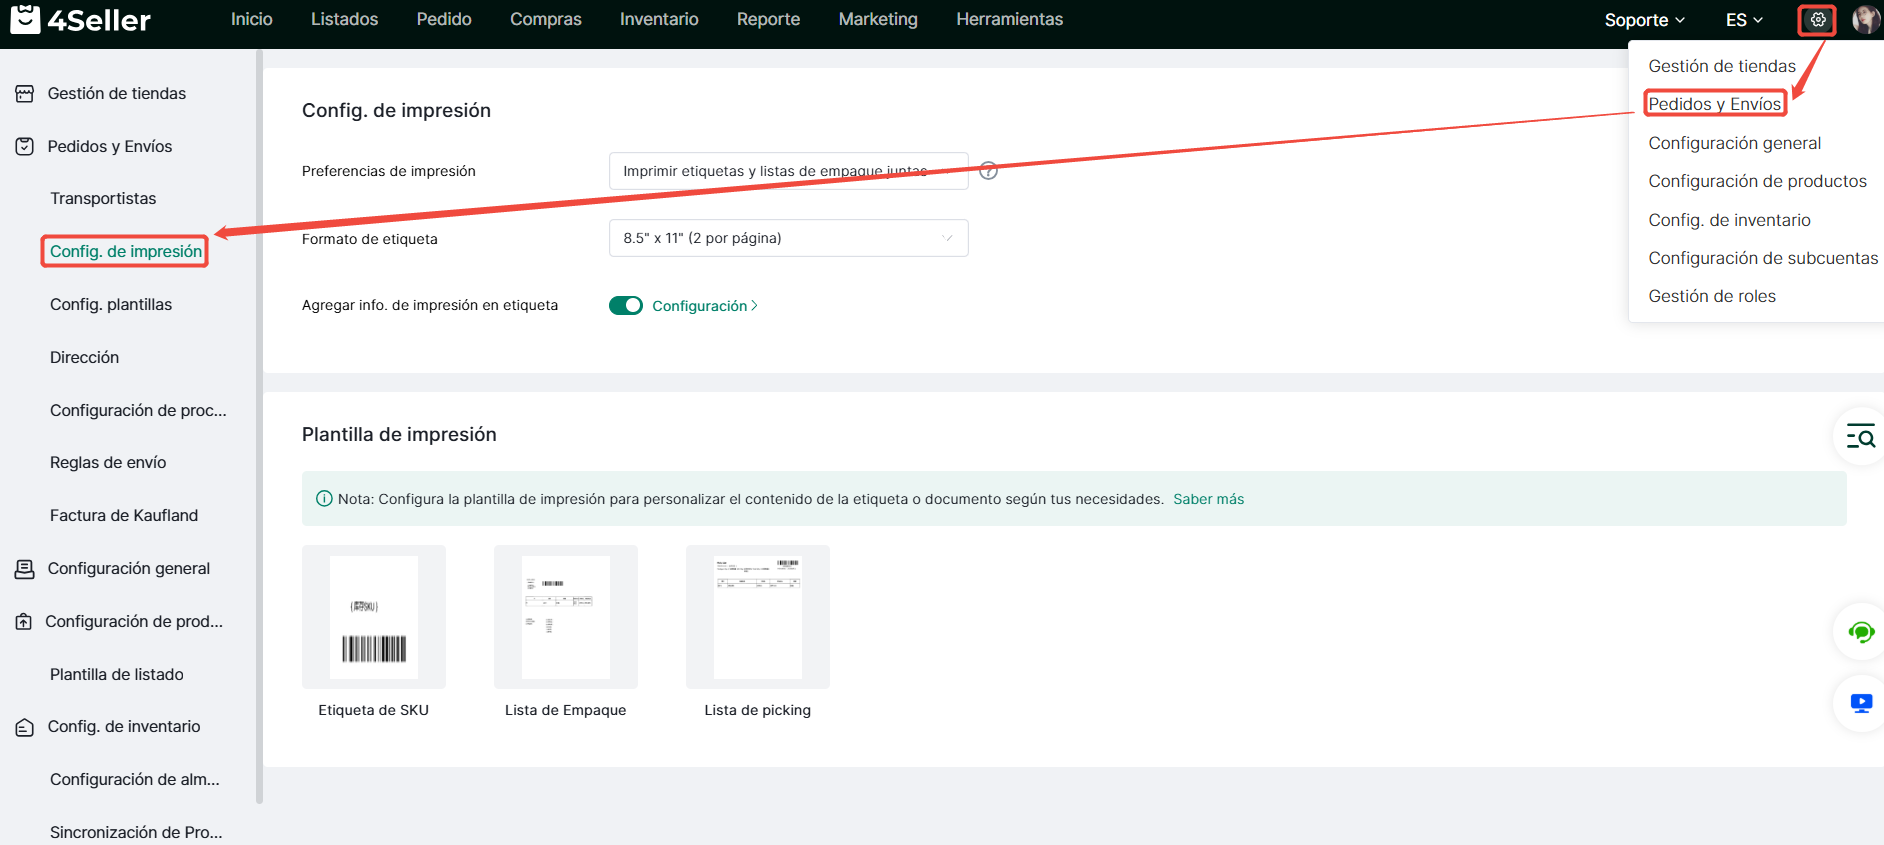The image size is (1884, 845).
Task: Click the Lista de picking caption text
Action: (x=758, y=710)
